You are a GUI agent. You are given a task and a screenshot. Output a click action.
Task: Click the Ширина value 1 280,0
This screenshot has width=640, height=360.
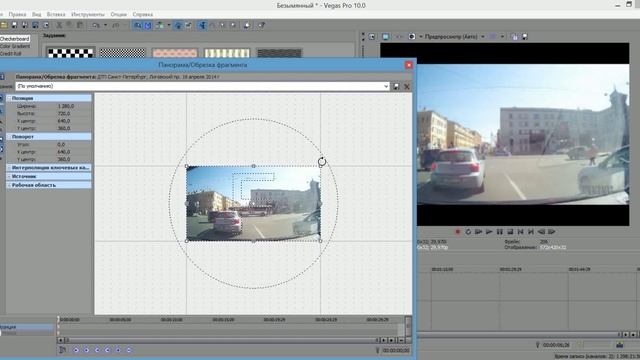[x=66, y=106]
